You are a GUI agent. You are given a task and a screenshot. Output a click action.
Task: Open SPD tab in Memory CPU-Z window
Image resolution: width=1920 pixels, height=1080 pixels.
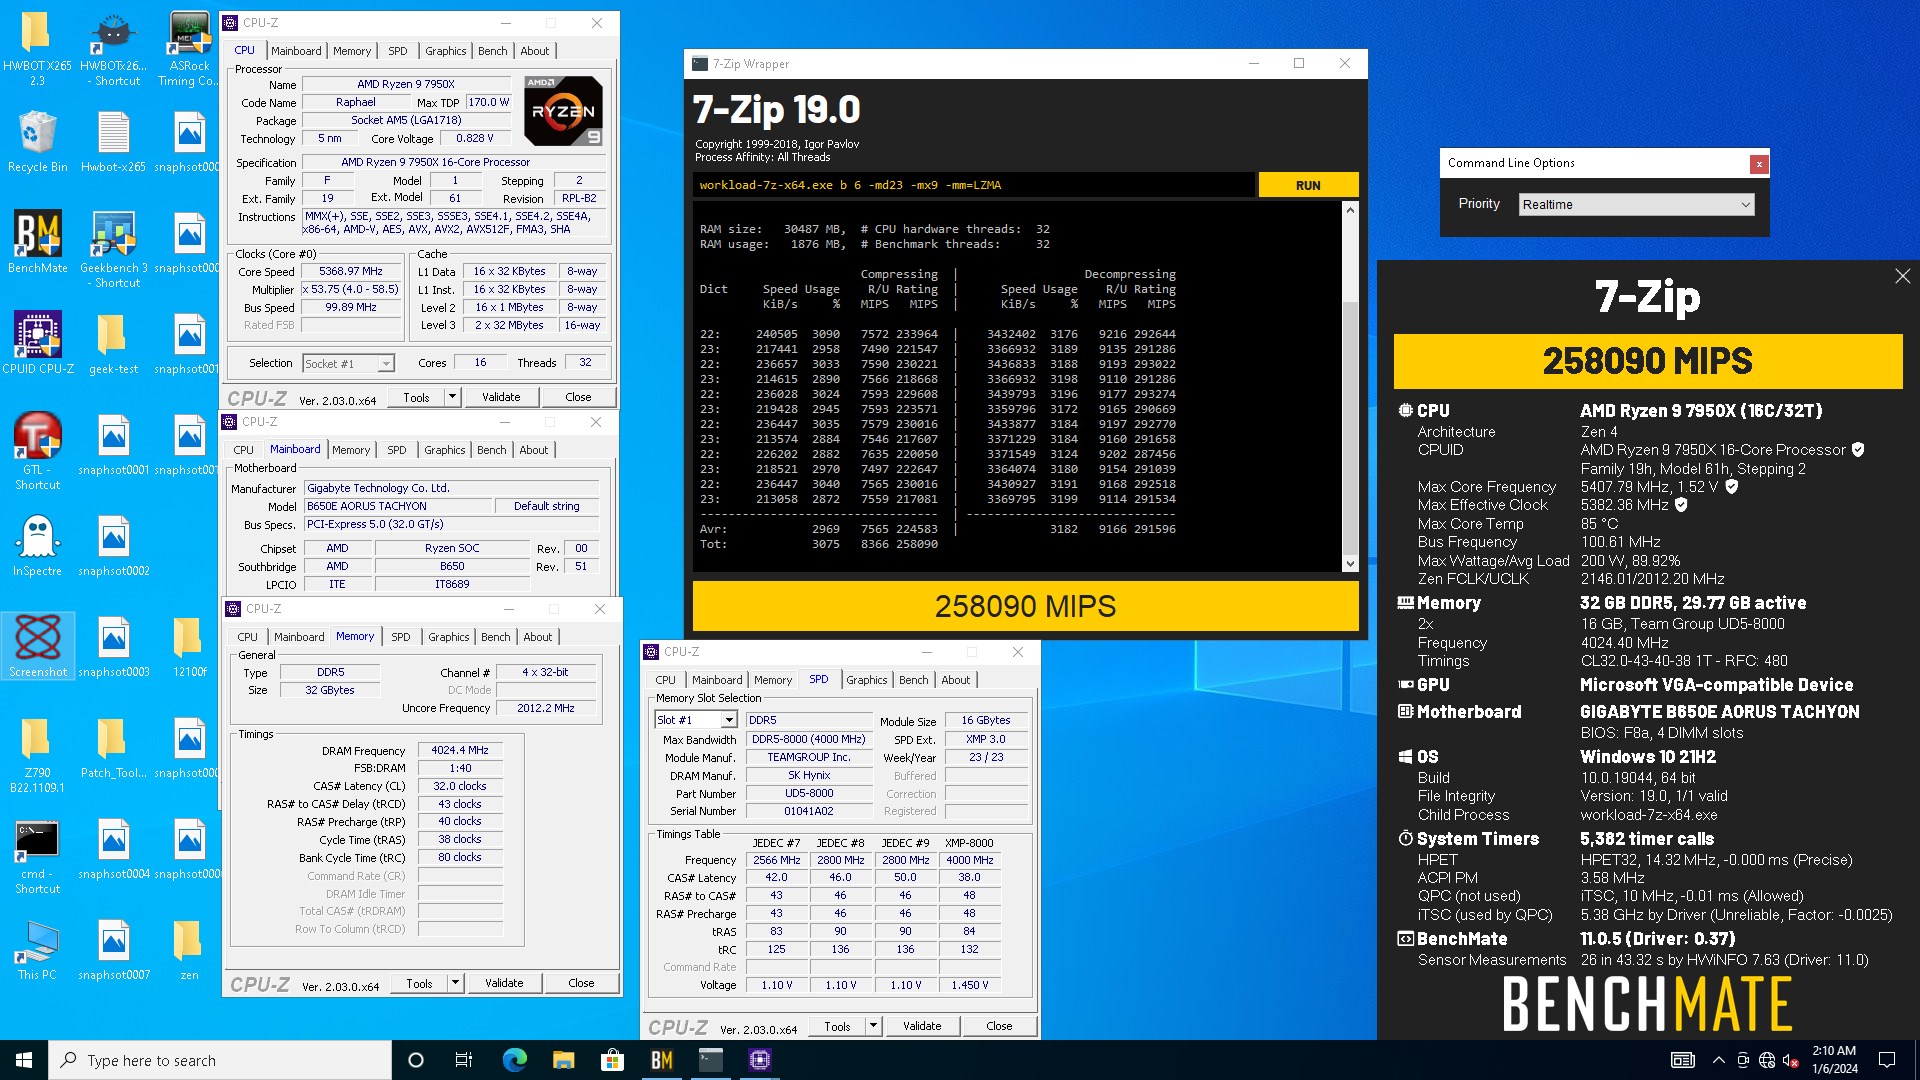pyautogui.click(x=400, y=637)
